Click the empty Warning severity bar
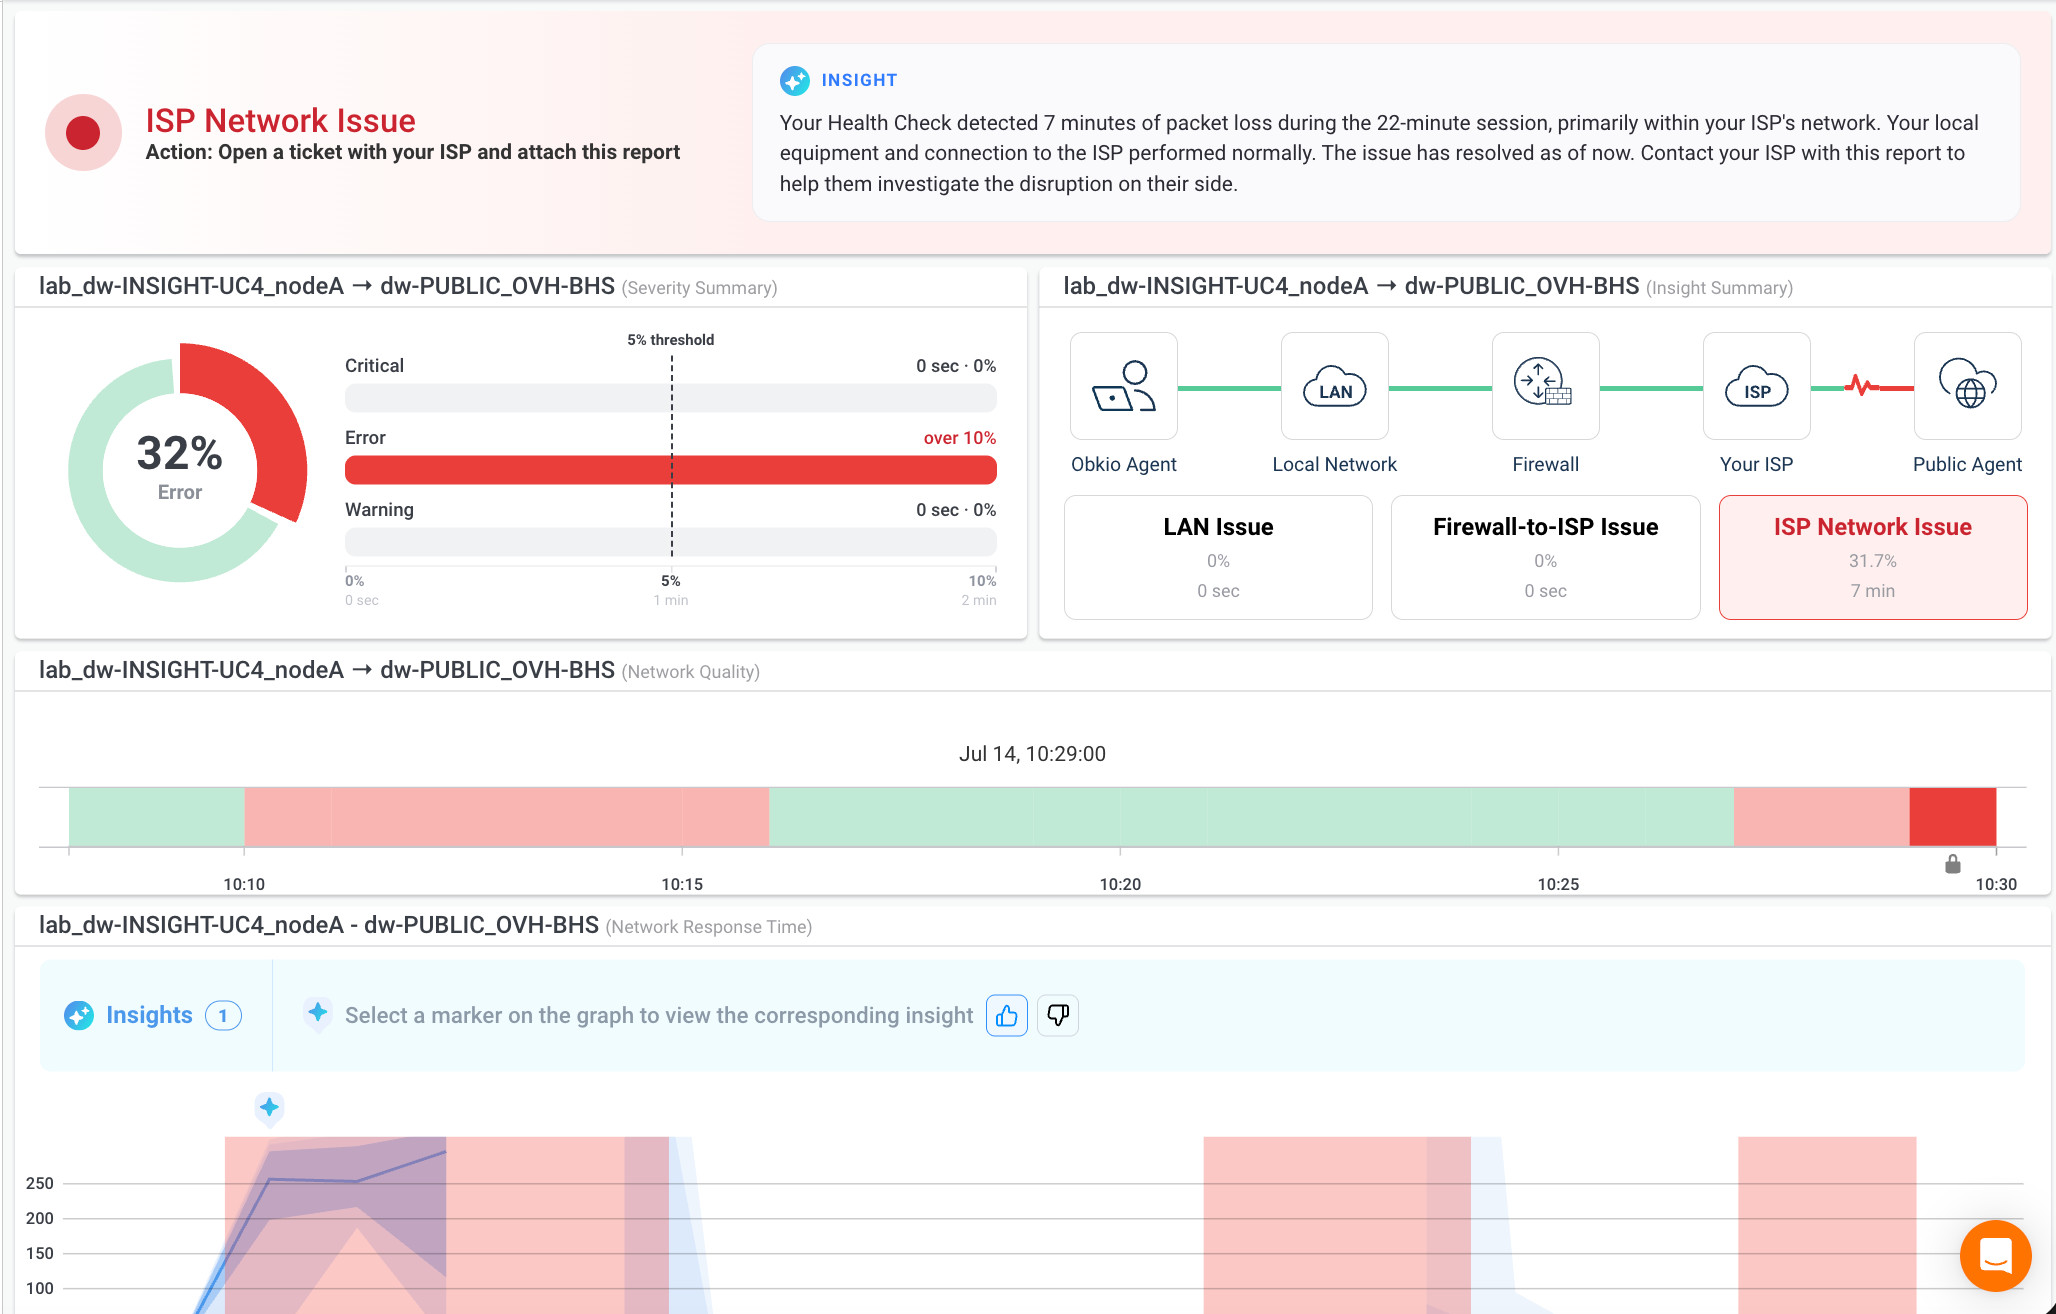The width and height of the screenshot is (2056, 1314). coord(671,542)
